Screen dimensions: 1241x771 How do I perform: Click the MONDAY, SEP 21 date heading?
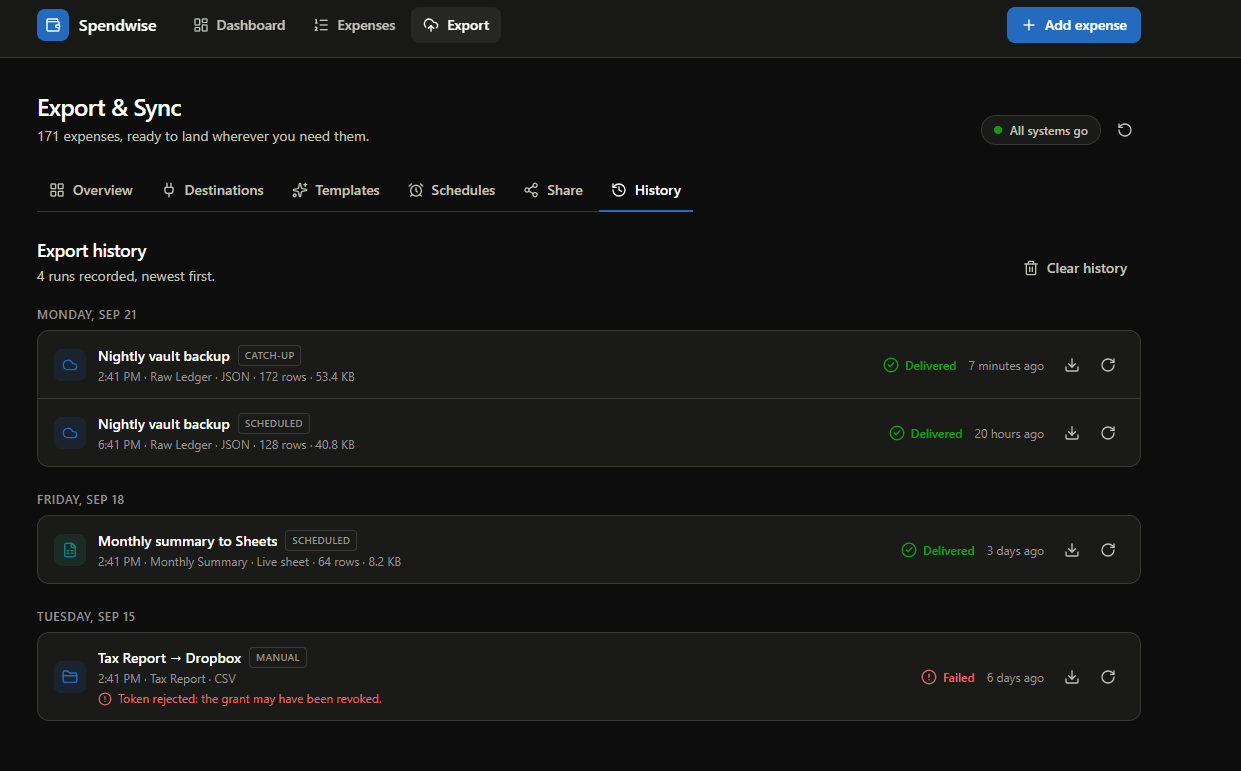[x=87, y=314]
